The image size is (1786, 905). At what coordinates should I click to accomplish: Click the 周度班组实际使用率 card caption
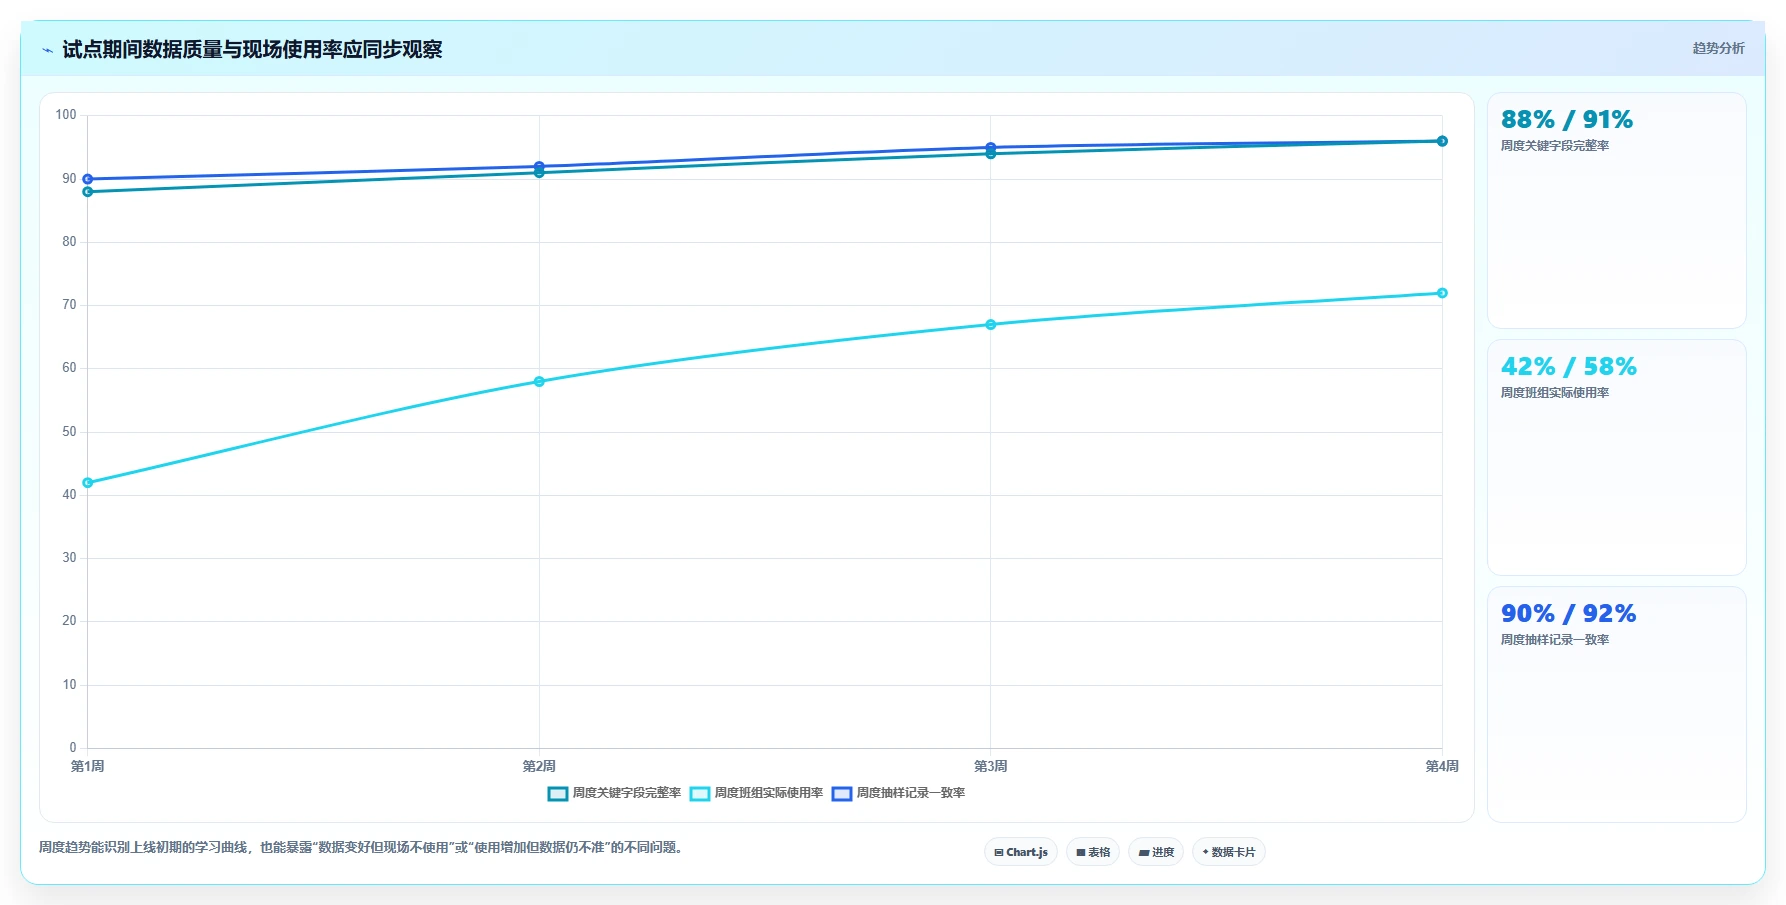point(1555,393)
